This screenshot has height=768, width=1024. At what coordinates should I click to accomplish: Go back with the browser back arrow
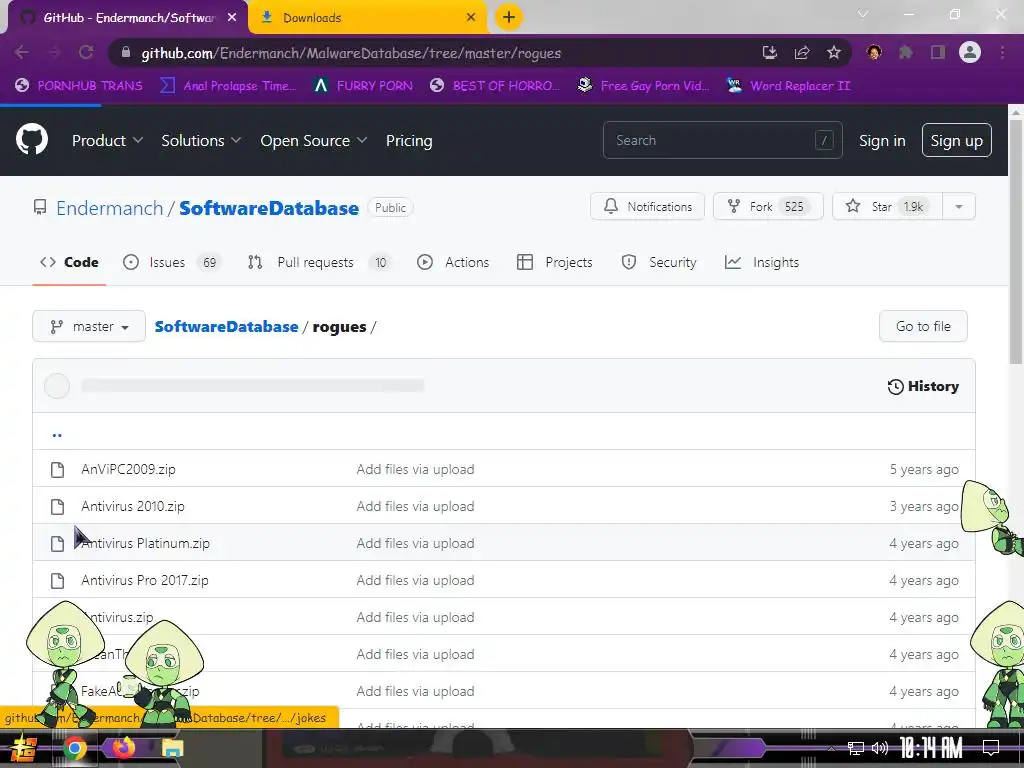pyautogui.click(x=22, y=52)
